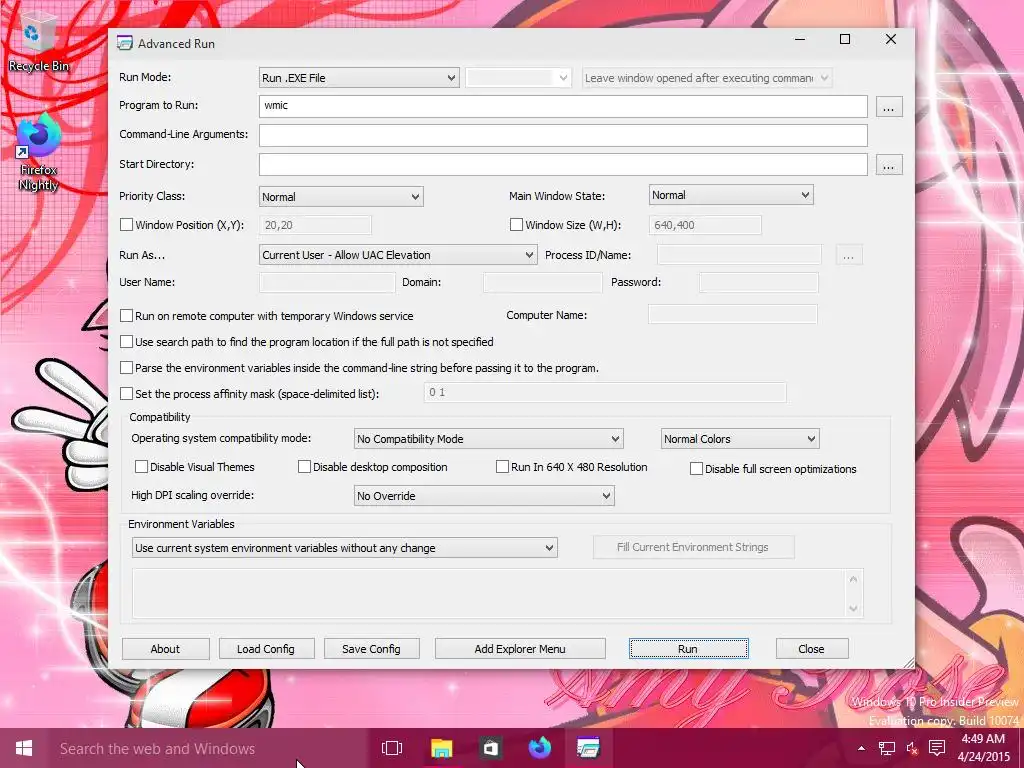
Task: Click the Search the web and Windows box
Action: (209, 748)
